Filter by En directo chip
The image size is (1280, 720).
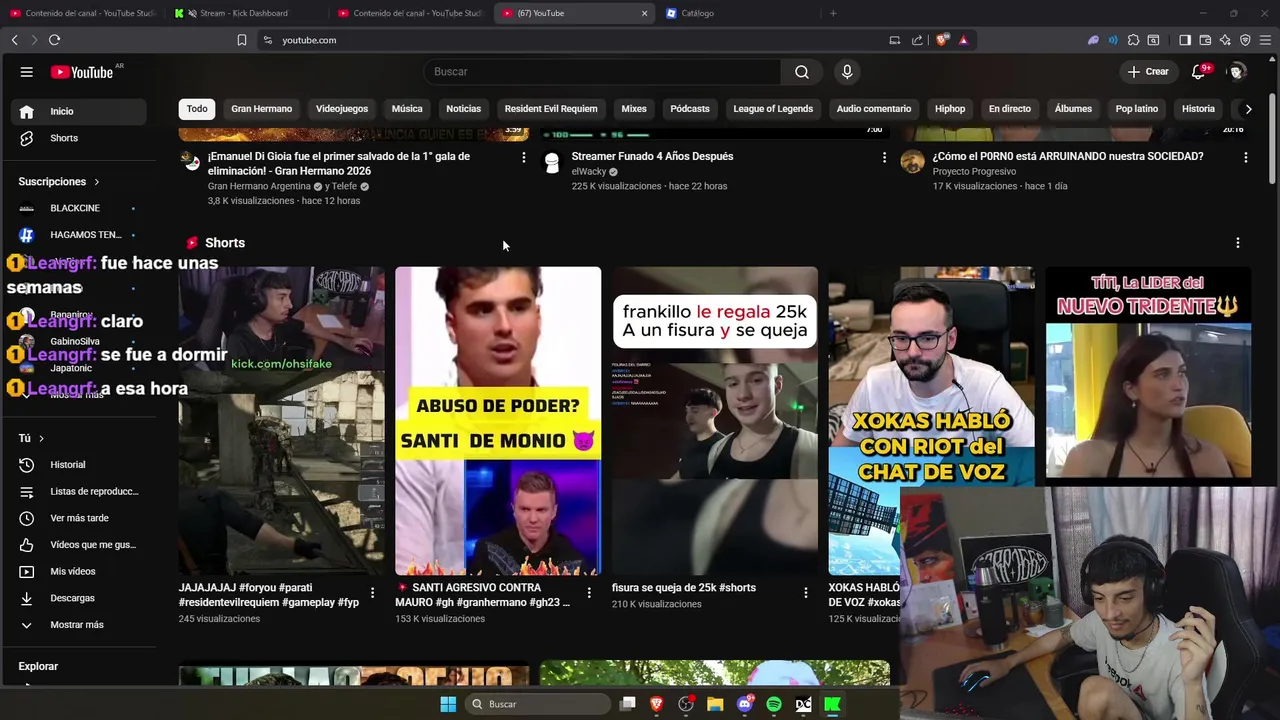(1010, 109)
